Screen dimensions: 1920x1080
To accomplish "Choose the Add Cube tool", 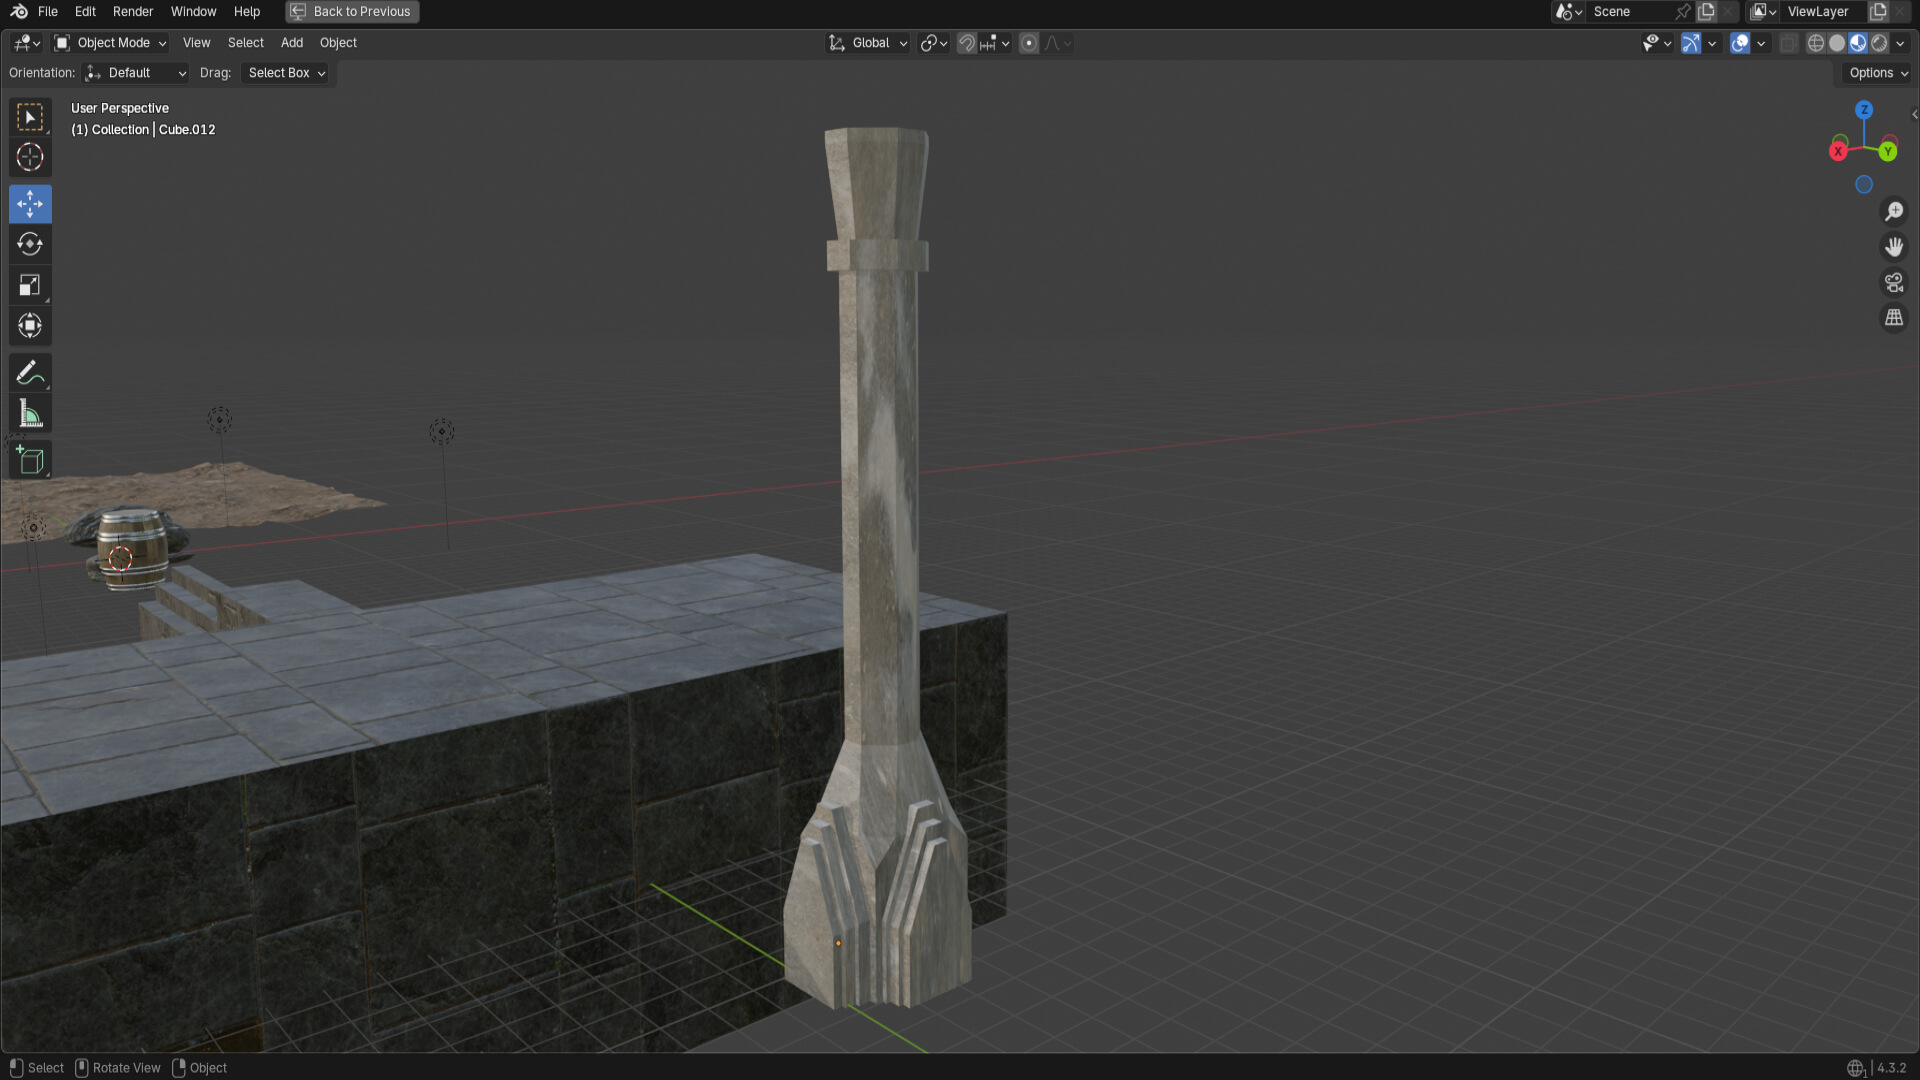I will 30,460.
